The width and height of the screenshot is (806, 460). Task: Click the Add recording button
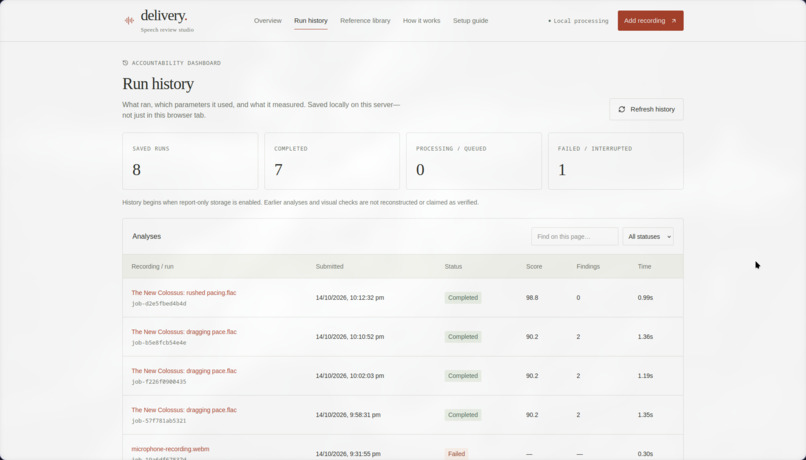tap(650, 21)
